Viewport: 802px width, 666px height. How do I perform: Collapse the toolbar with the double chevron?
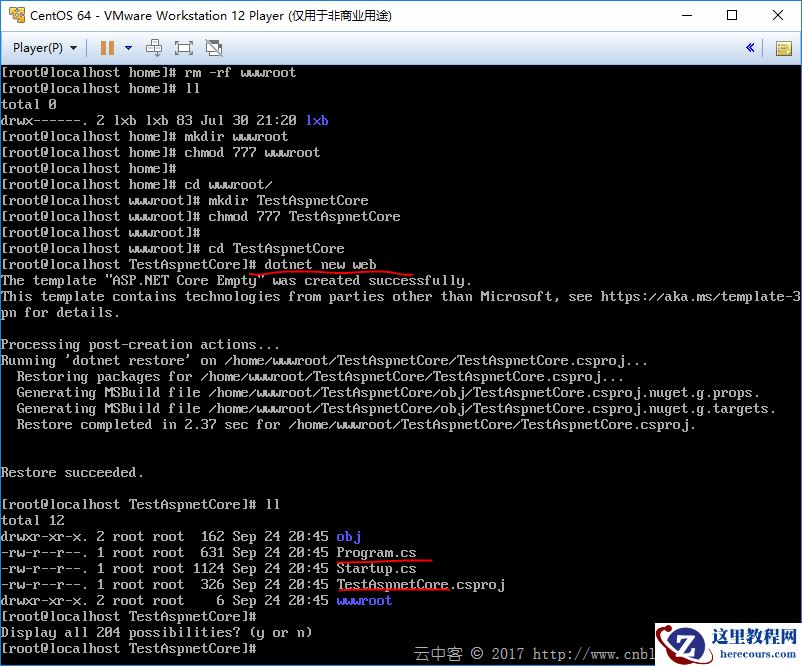750,48
